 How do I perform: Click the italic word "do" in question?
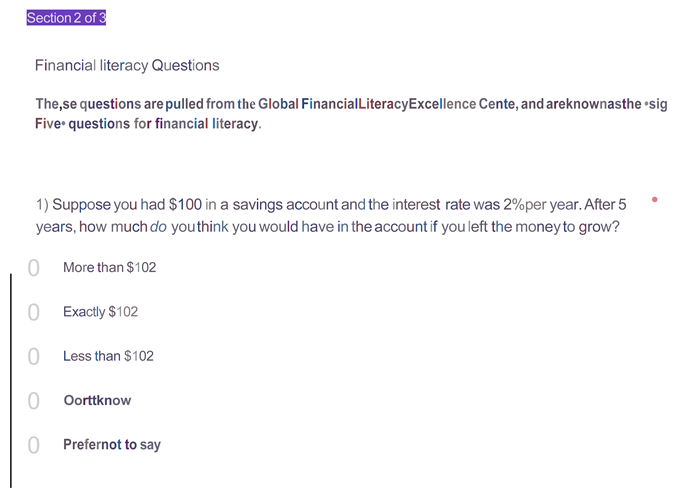(x=158, y=227)
